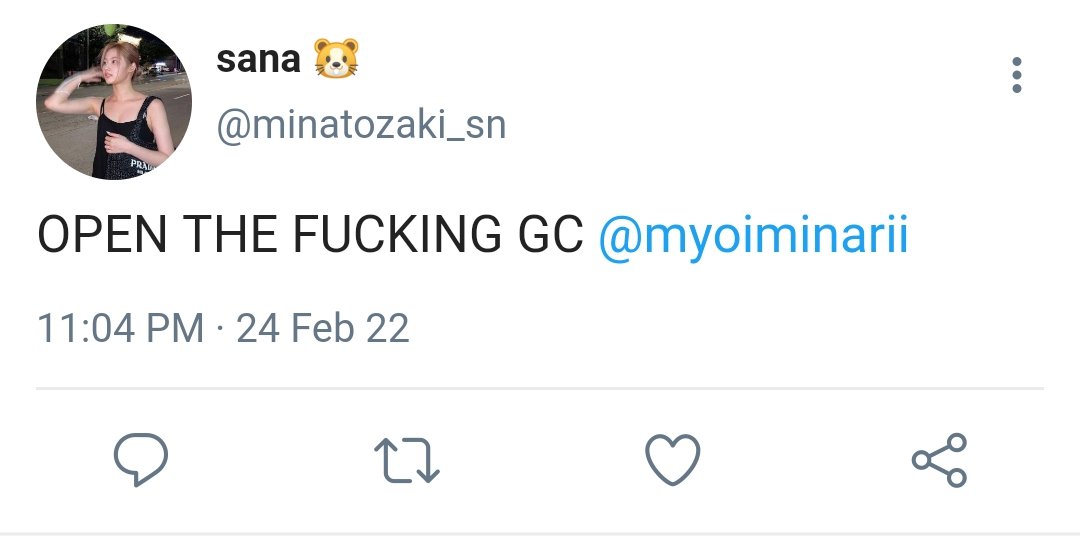This screenshot has width=1080, height=552.
Task: Toggle the heart to favorite this post
Action: coord(672,459)
